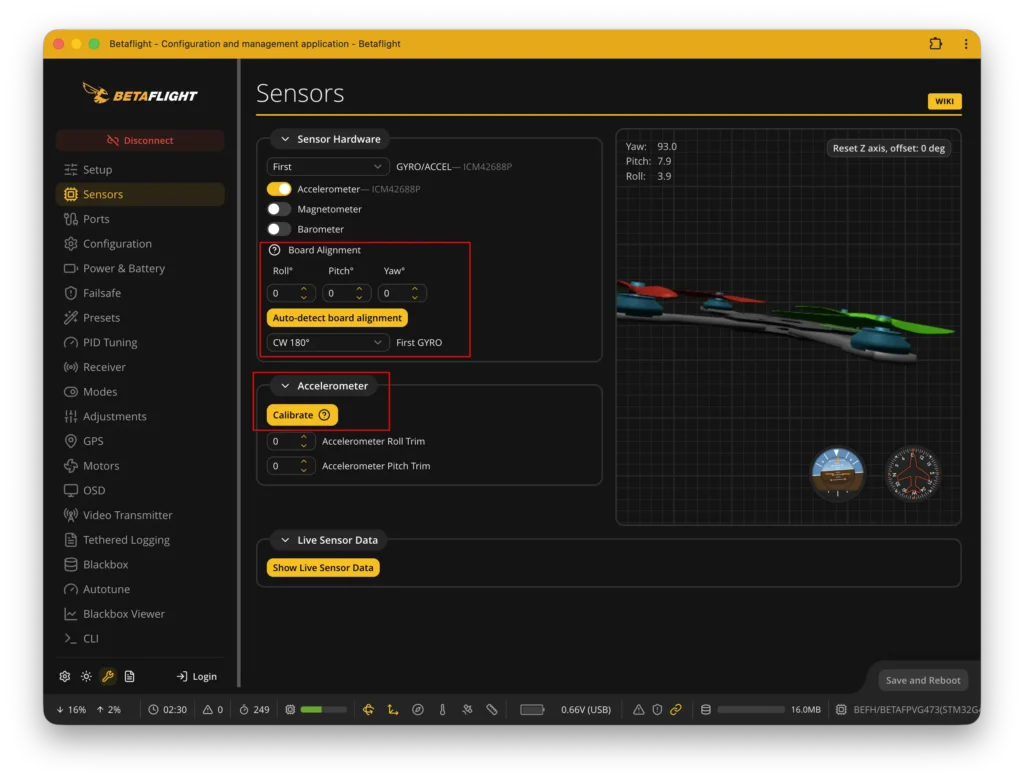Open the WIKI link

944,101
